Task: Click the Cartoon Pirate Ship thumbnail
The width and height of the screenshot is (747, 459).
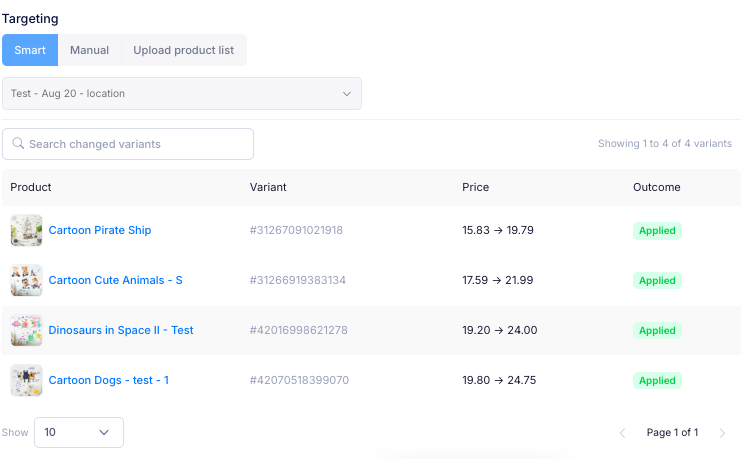Action: pyautogui.click(x=26, y=230)
